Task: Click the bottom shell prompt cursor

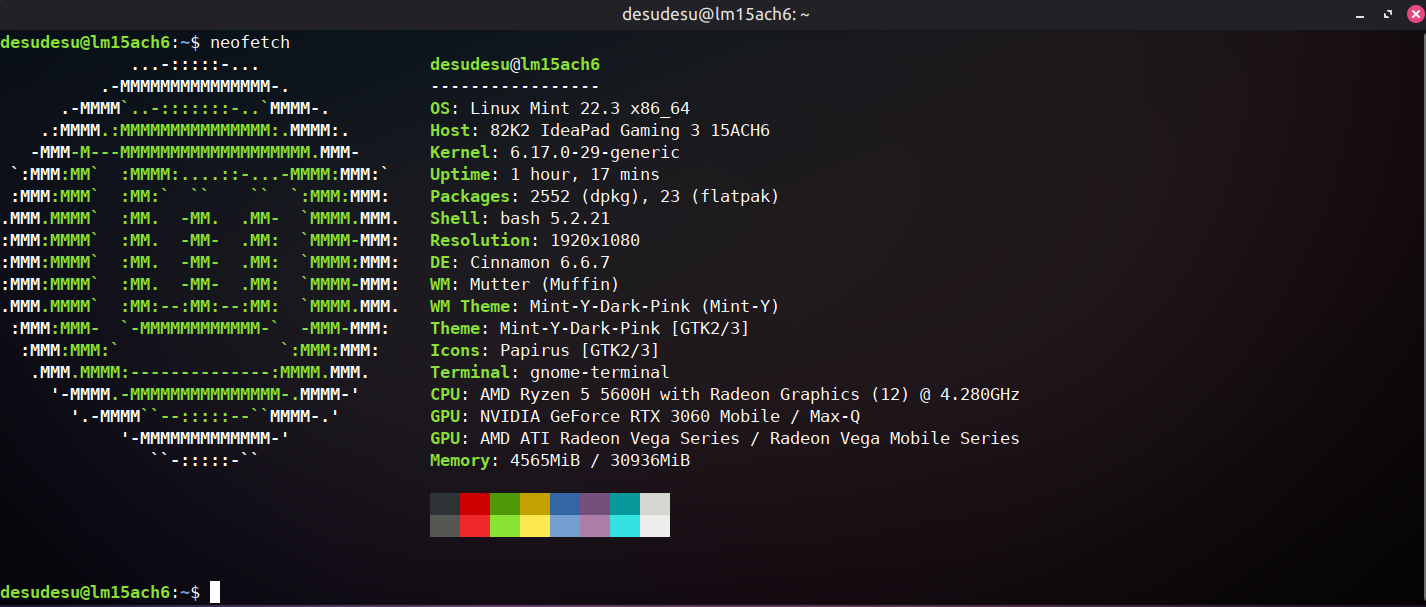Action: (215, 592)
